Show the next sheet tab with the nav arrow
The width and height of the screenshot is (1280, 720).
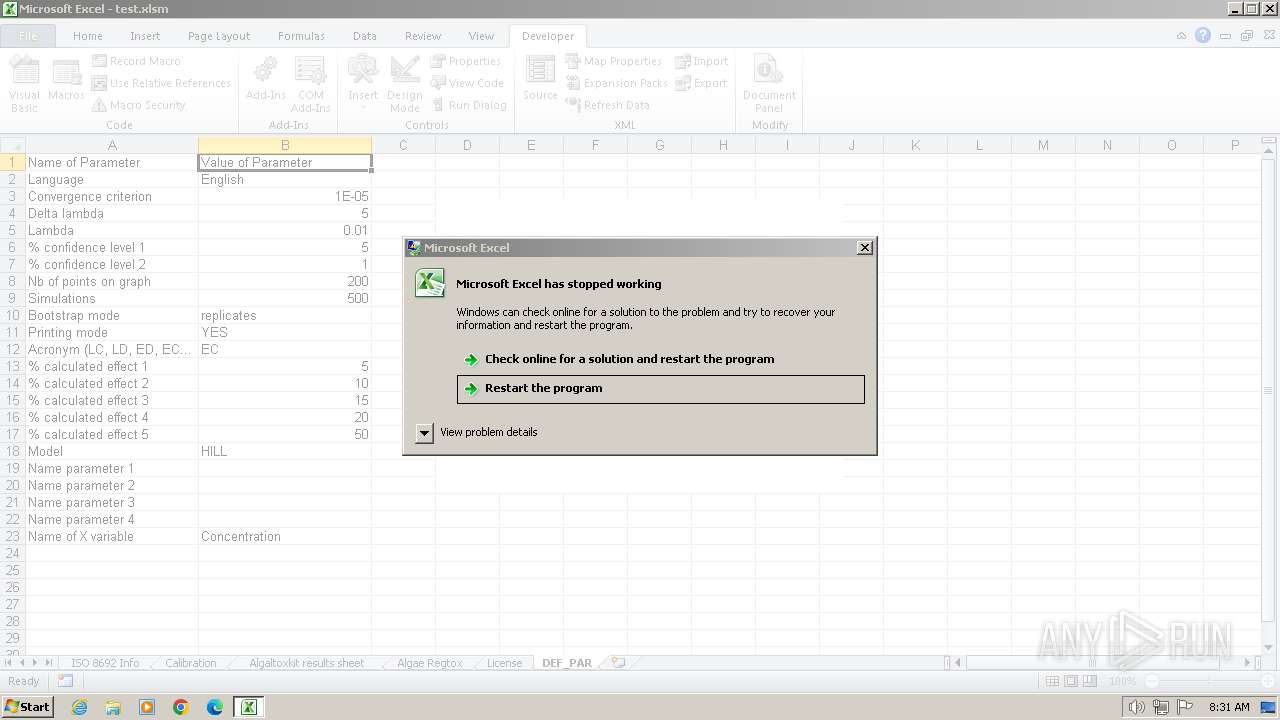tap(35, 662)
